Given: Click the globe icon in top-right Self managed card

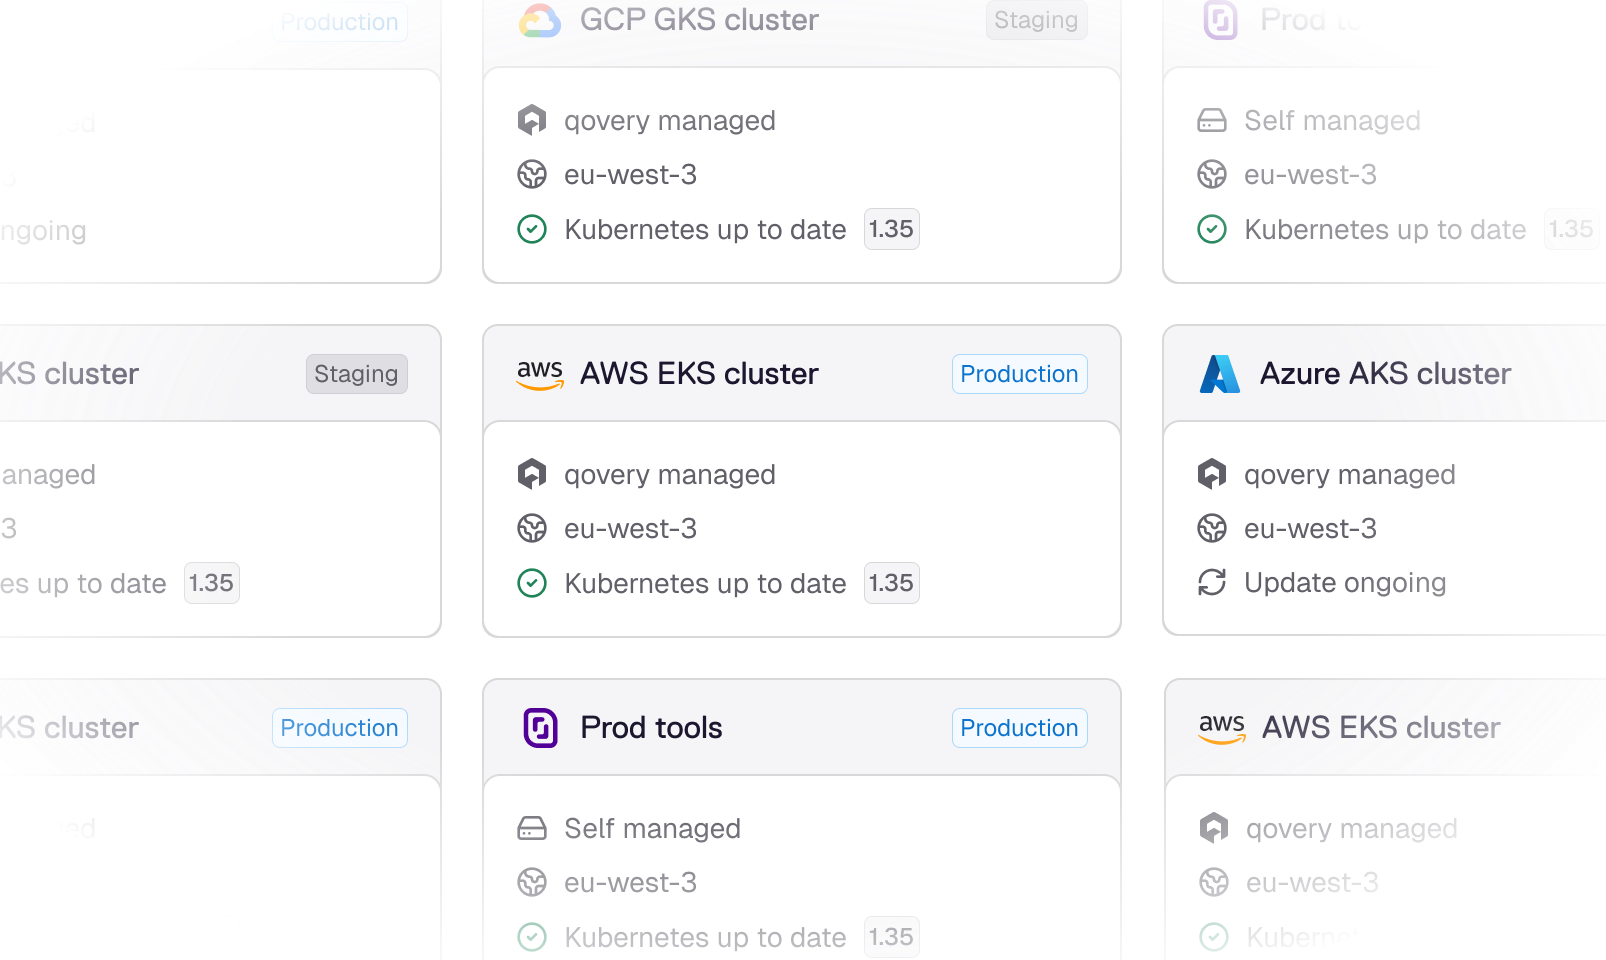Looking at the screenshot, I should (x=1212, y=174).
